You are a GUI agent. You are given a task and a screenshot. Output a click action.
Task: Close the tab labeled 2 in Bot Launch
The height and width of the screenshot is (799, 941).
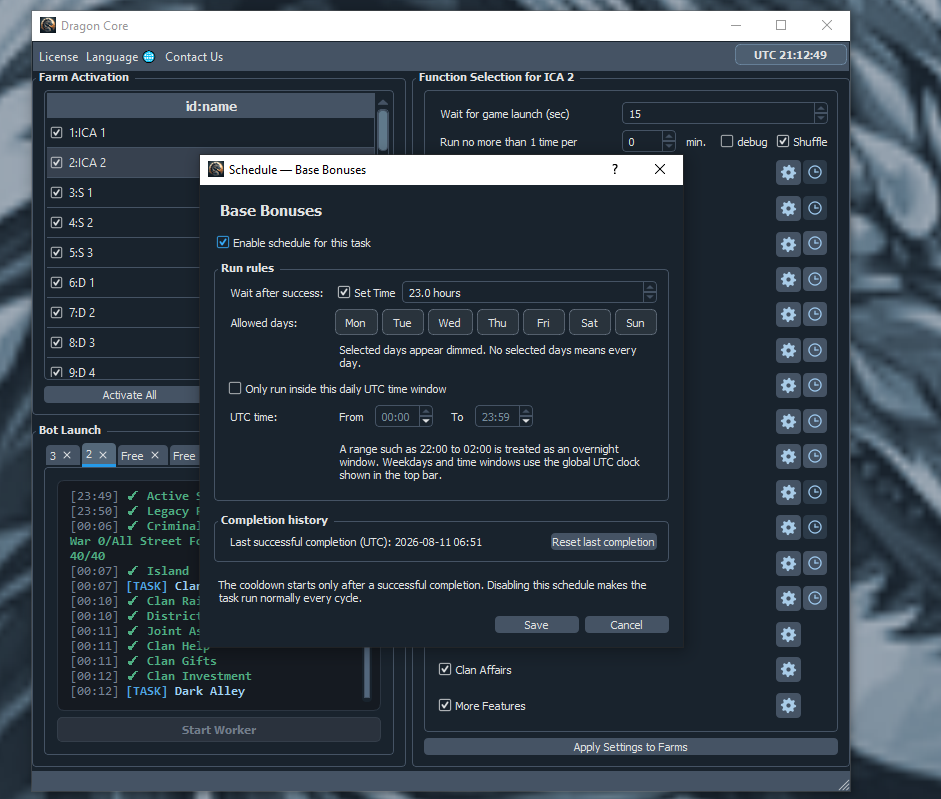(103, 454)
